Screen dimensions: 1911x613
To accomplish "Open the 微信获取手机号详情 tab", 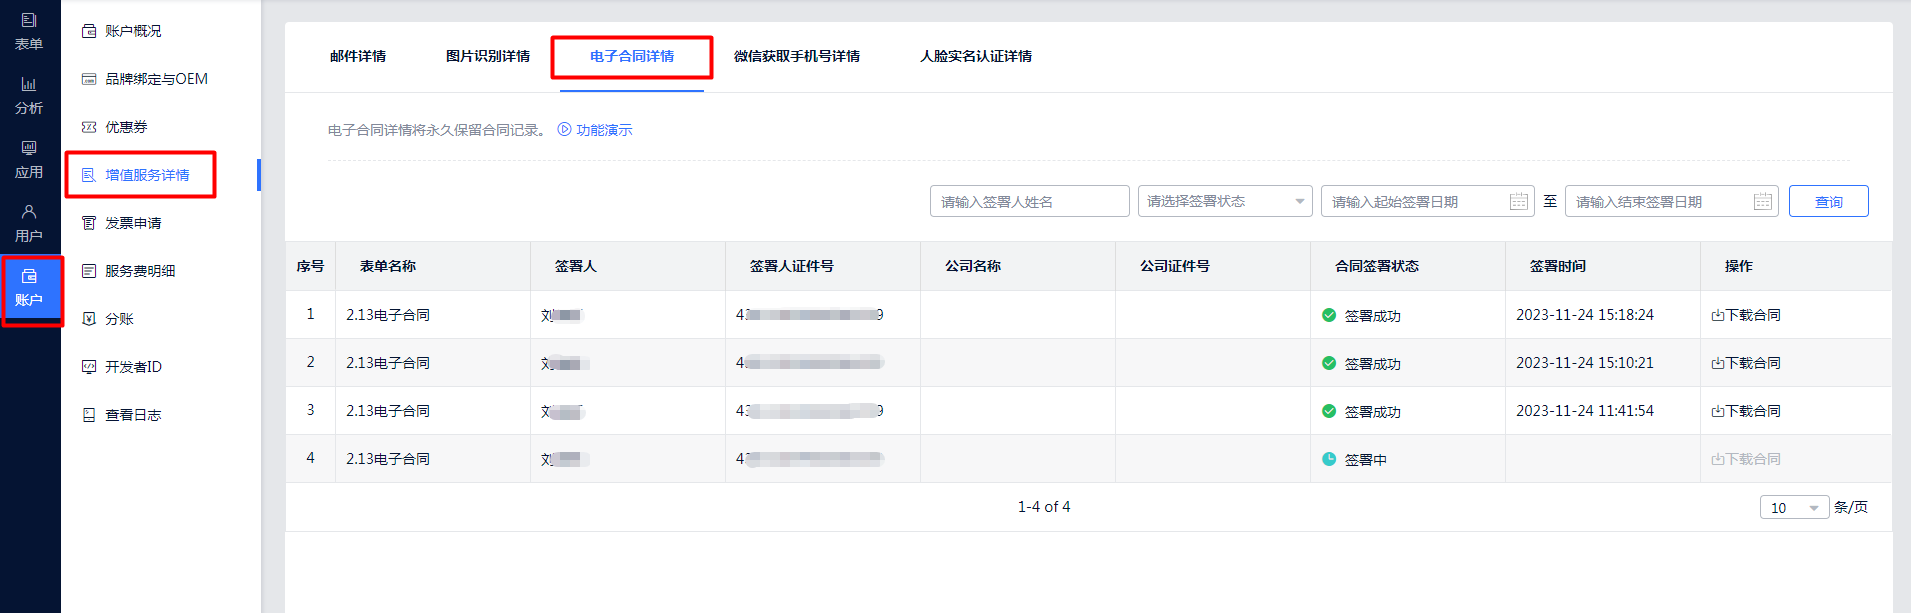I will 796,57.
